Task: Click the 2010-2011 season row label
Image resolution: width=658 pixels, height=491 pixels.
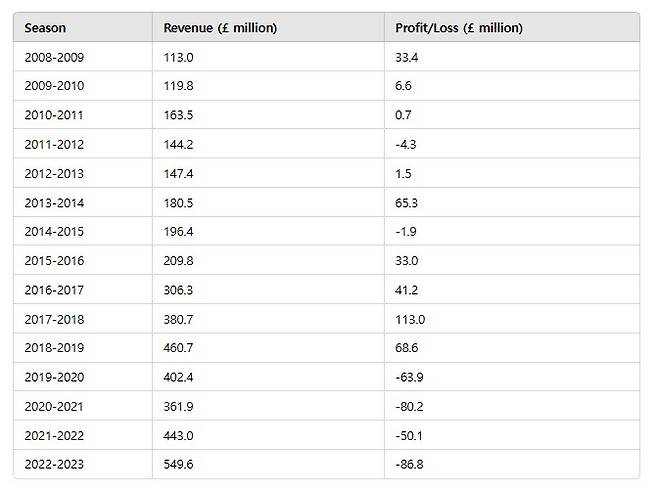Action: point(55,115)
